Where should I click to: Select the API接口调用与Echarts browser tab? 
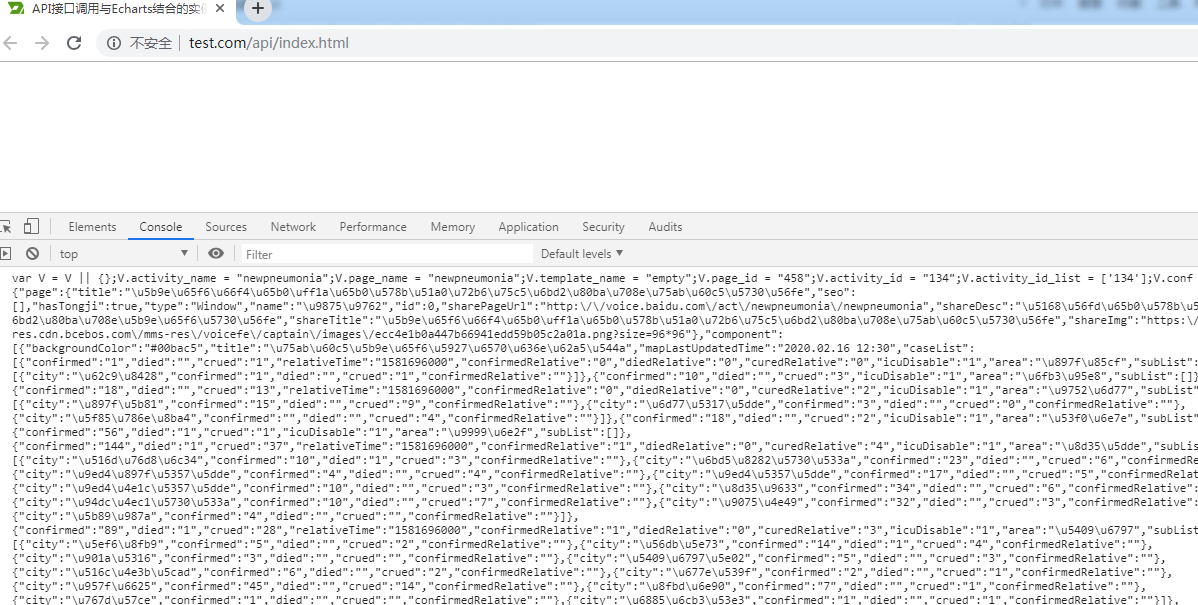point(118,9)
